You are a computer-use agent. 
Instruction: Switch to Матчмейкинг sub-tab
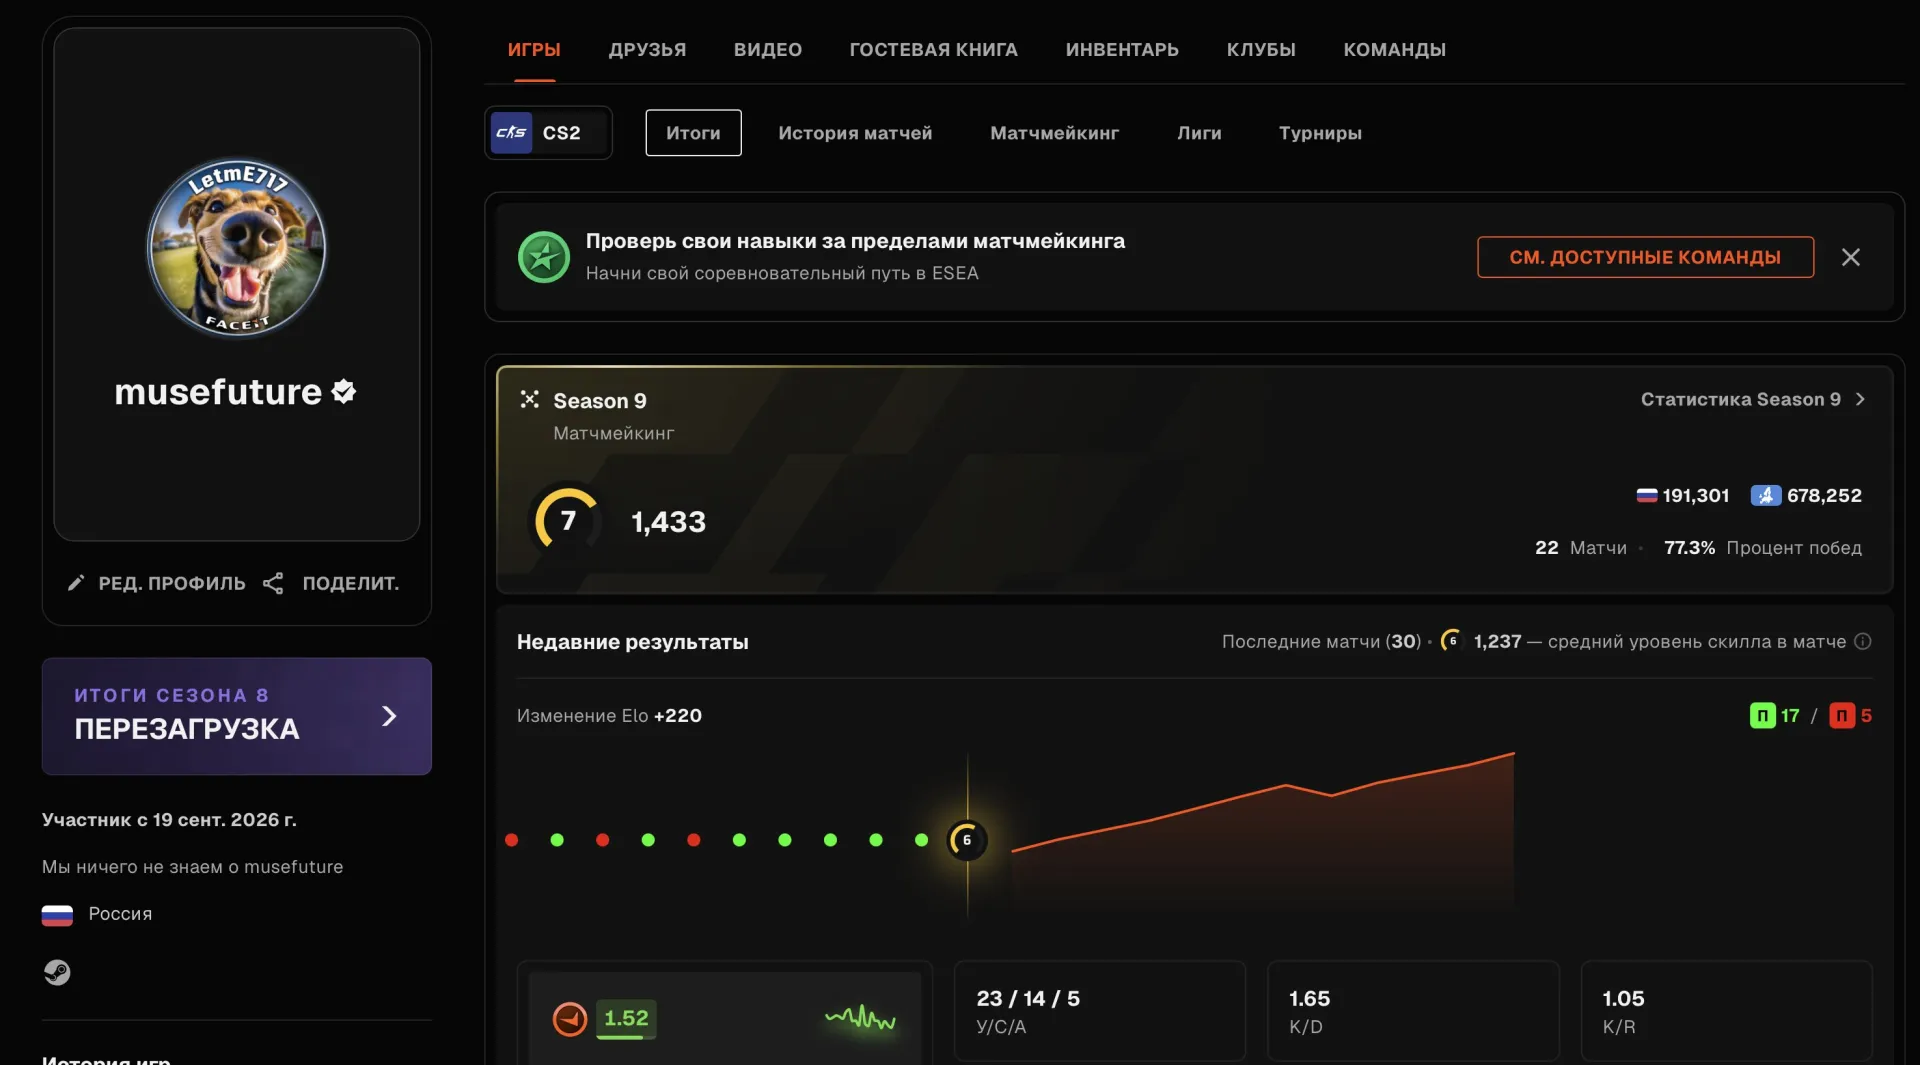[x=1054, y=132]
